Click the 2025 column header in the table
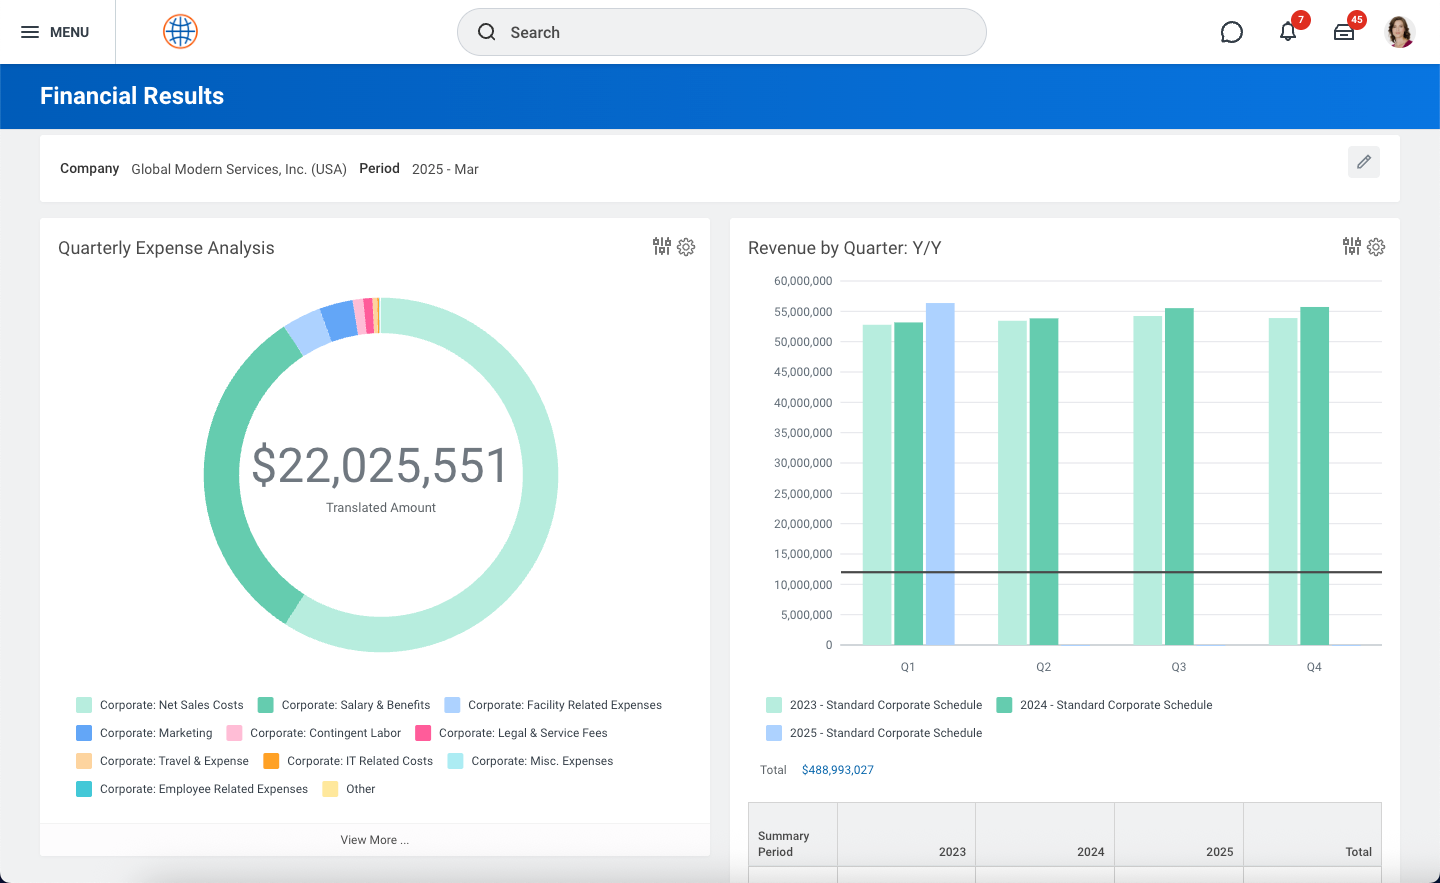Screen dimensions: 1440x883 (x=1219, y=852)
